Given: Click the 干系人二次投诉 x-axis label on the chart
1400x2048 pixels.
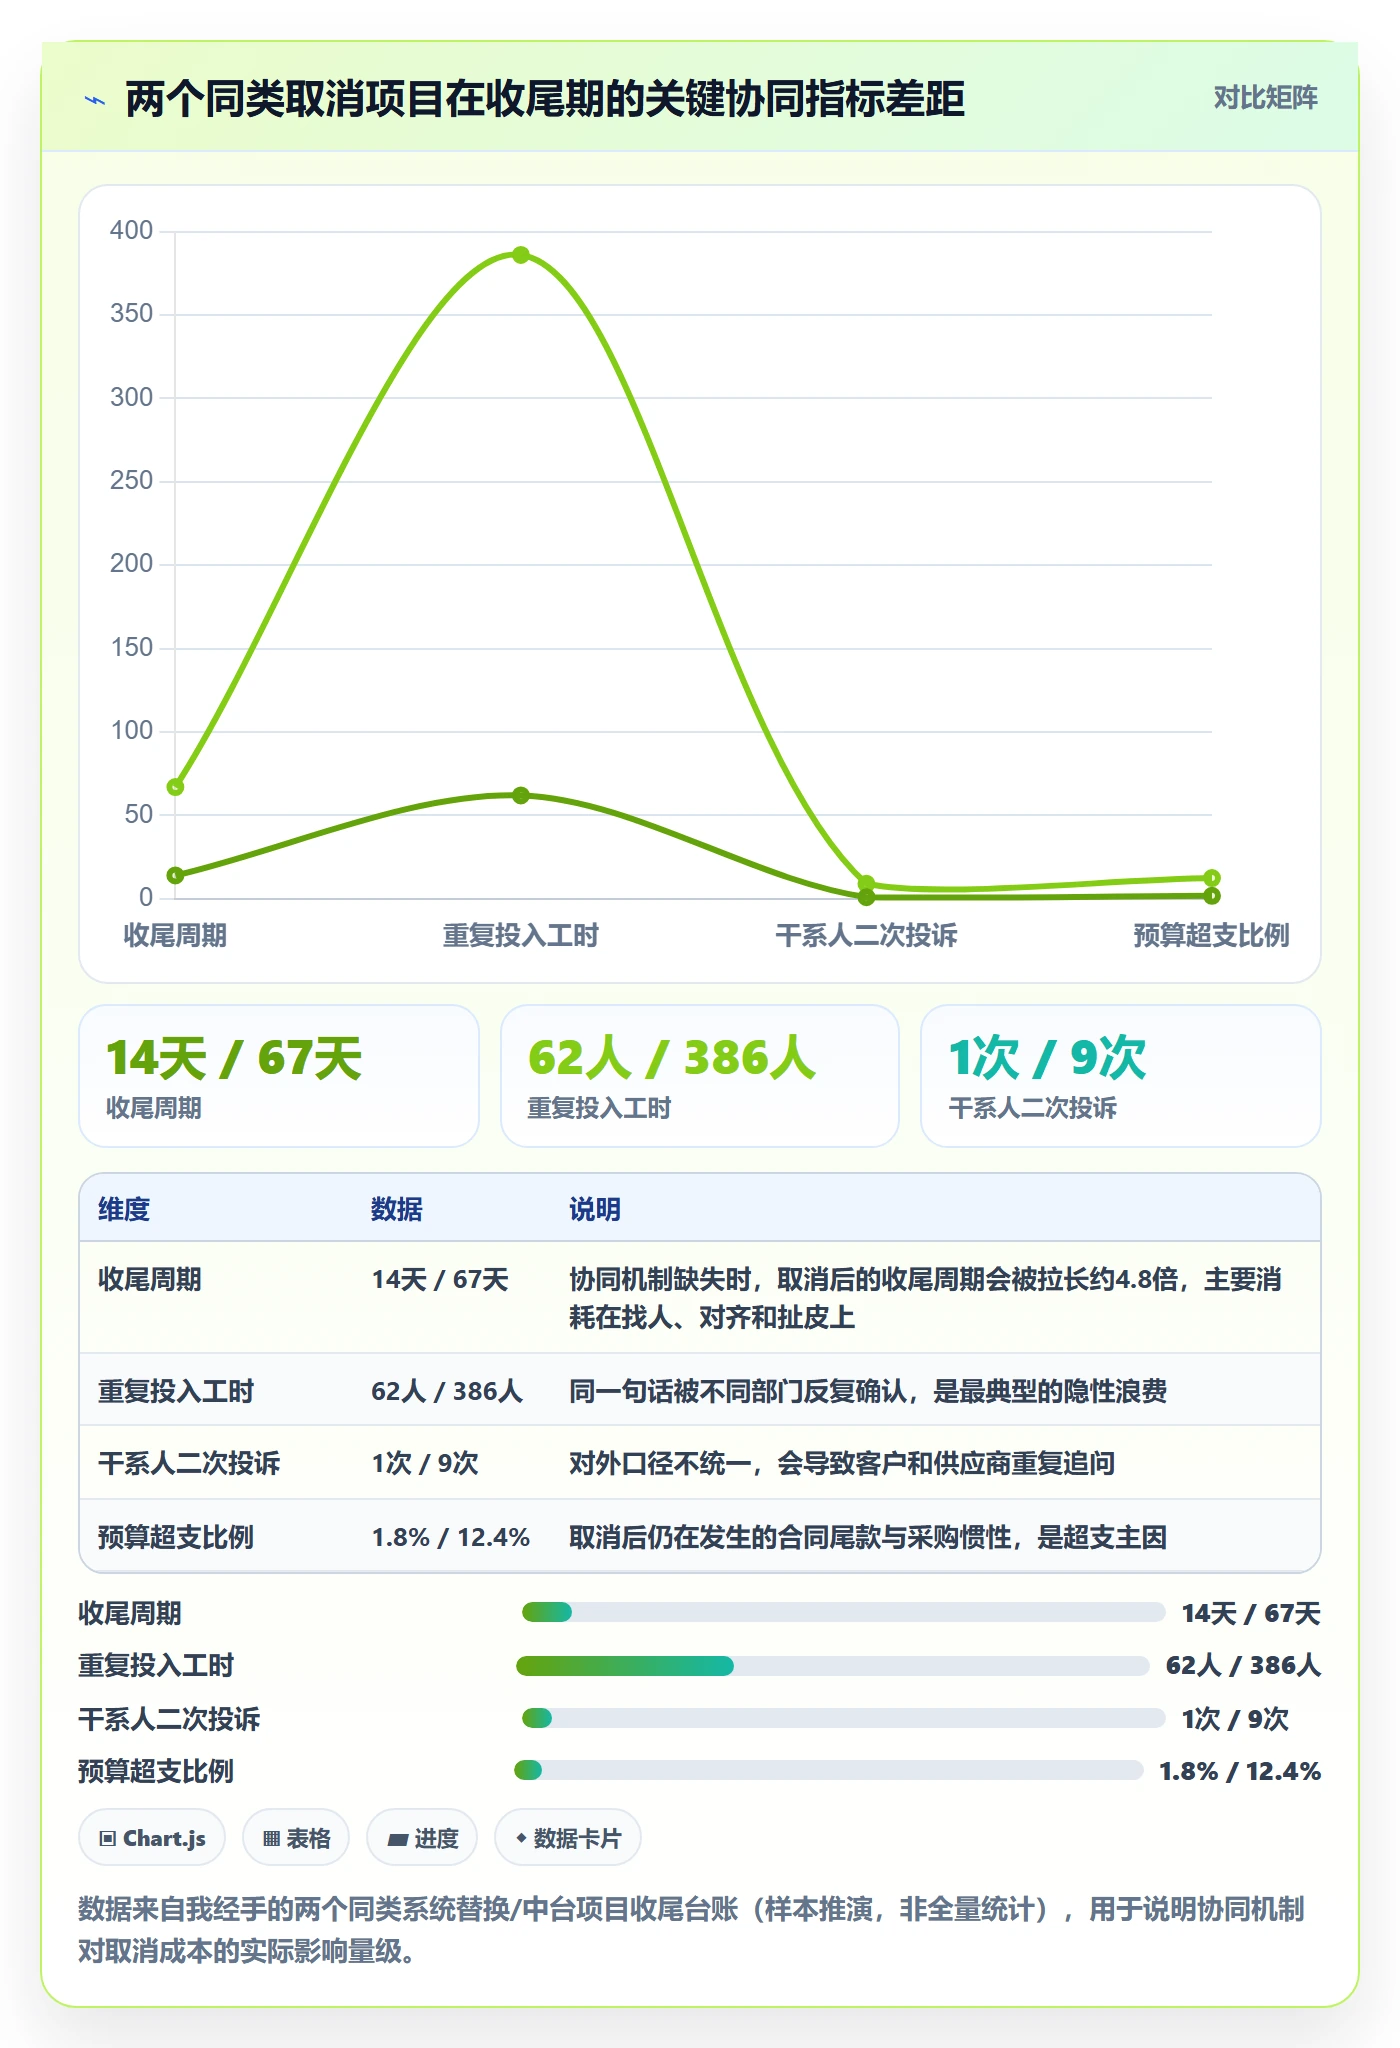Looking at the screenshot, I should [x=867, y=935].
